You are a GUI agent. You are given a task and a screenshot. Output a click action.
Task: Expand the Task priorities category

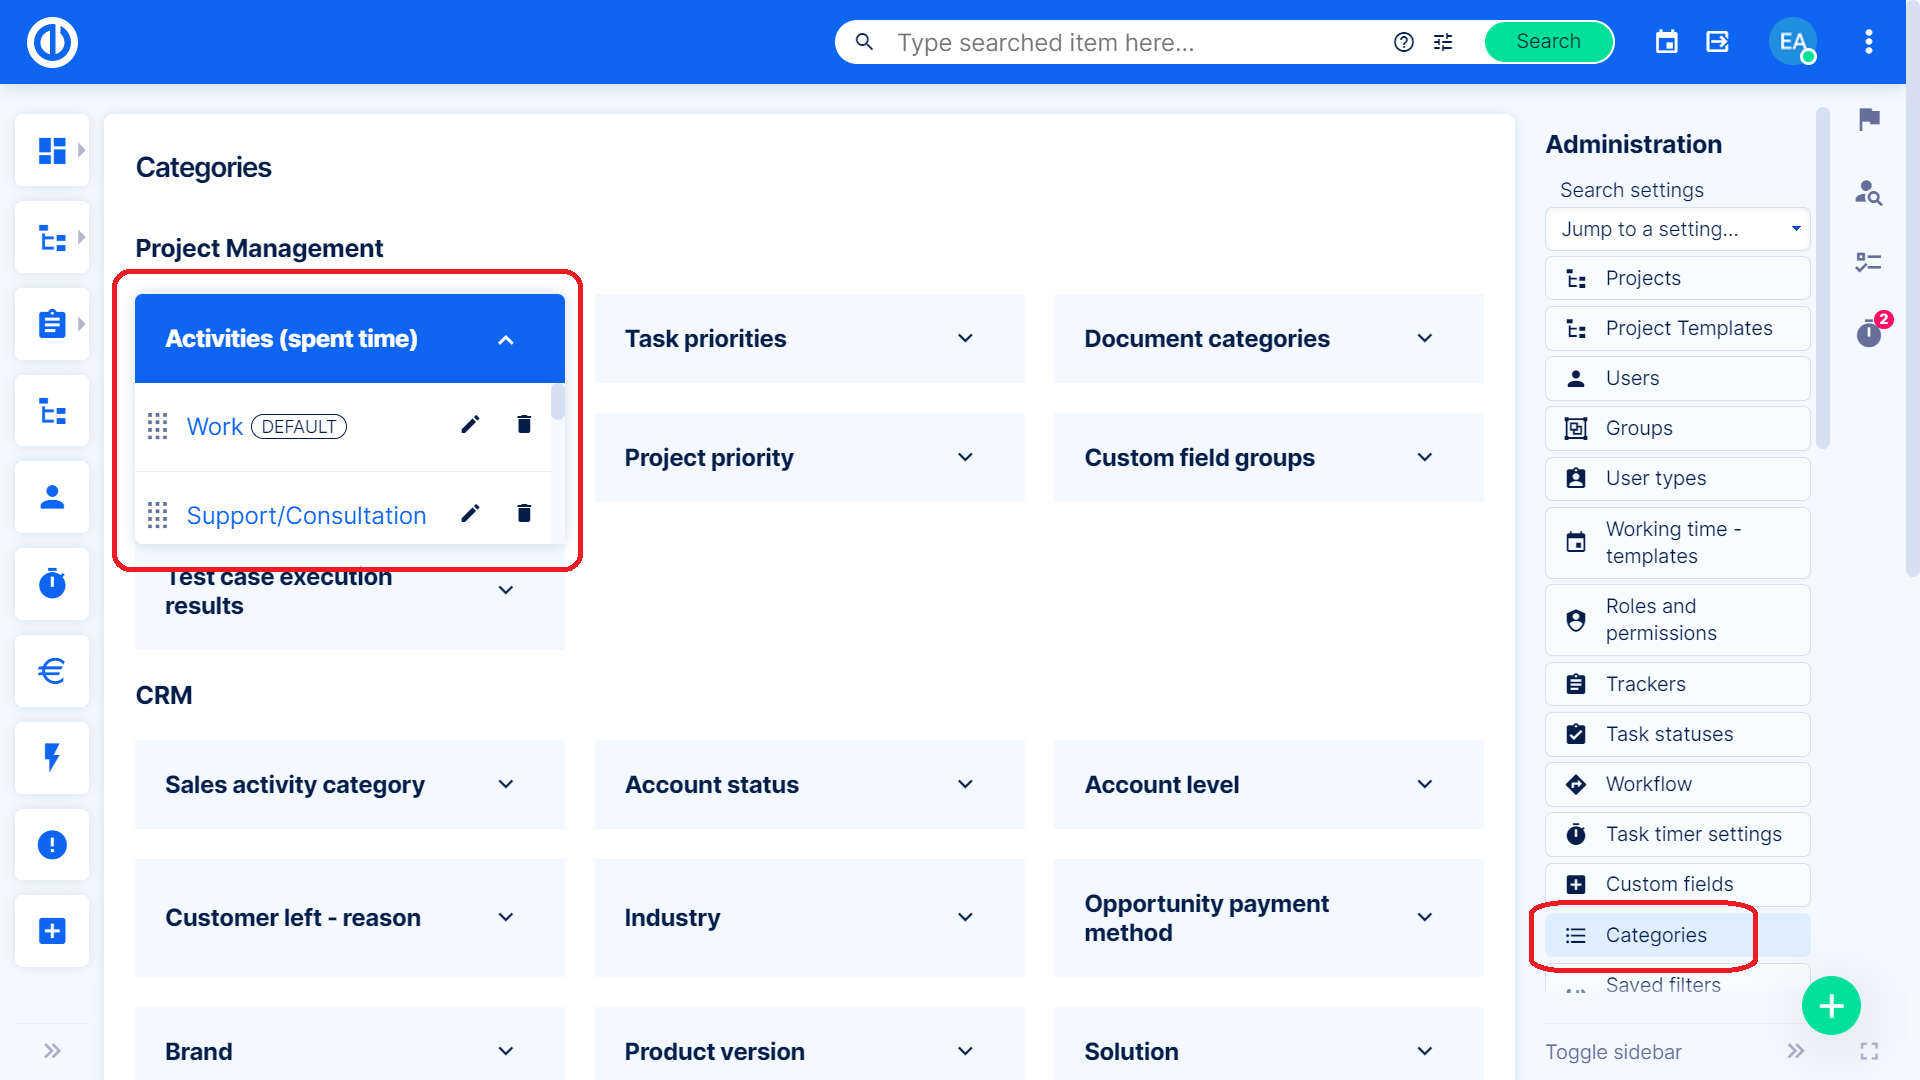click(x=965, y=339)
